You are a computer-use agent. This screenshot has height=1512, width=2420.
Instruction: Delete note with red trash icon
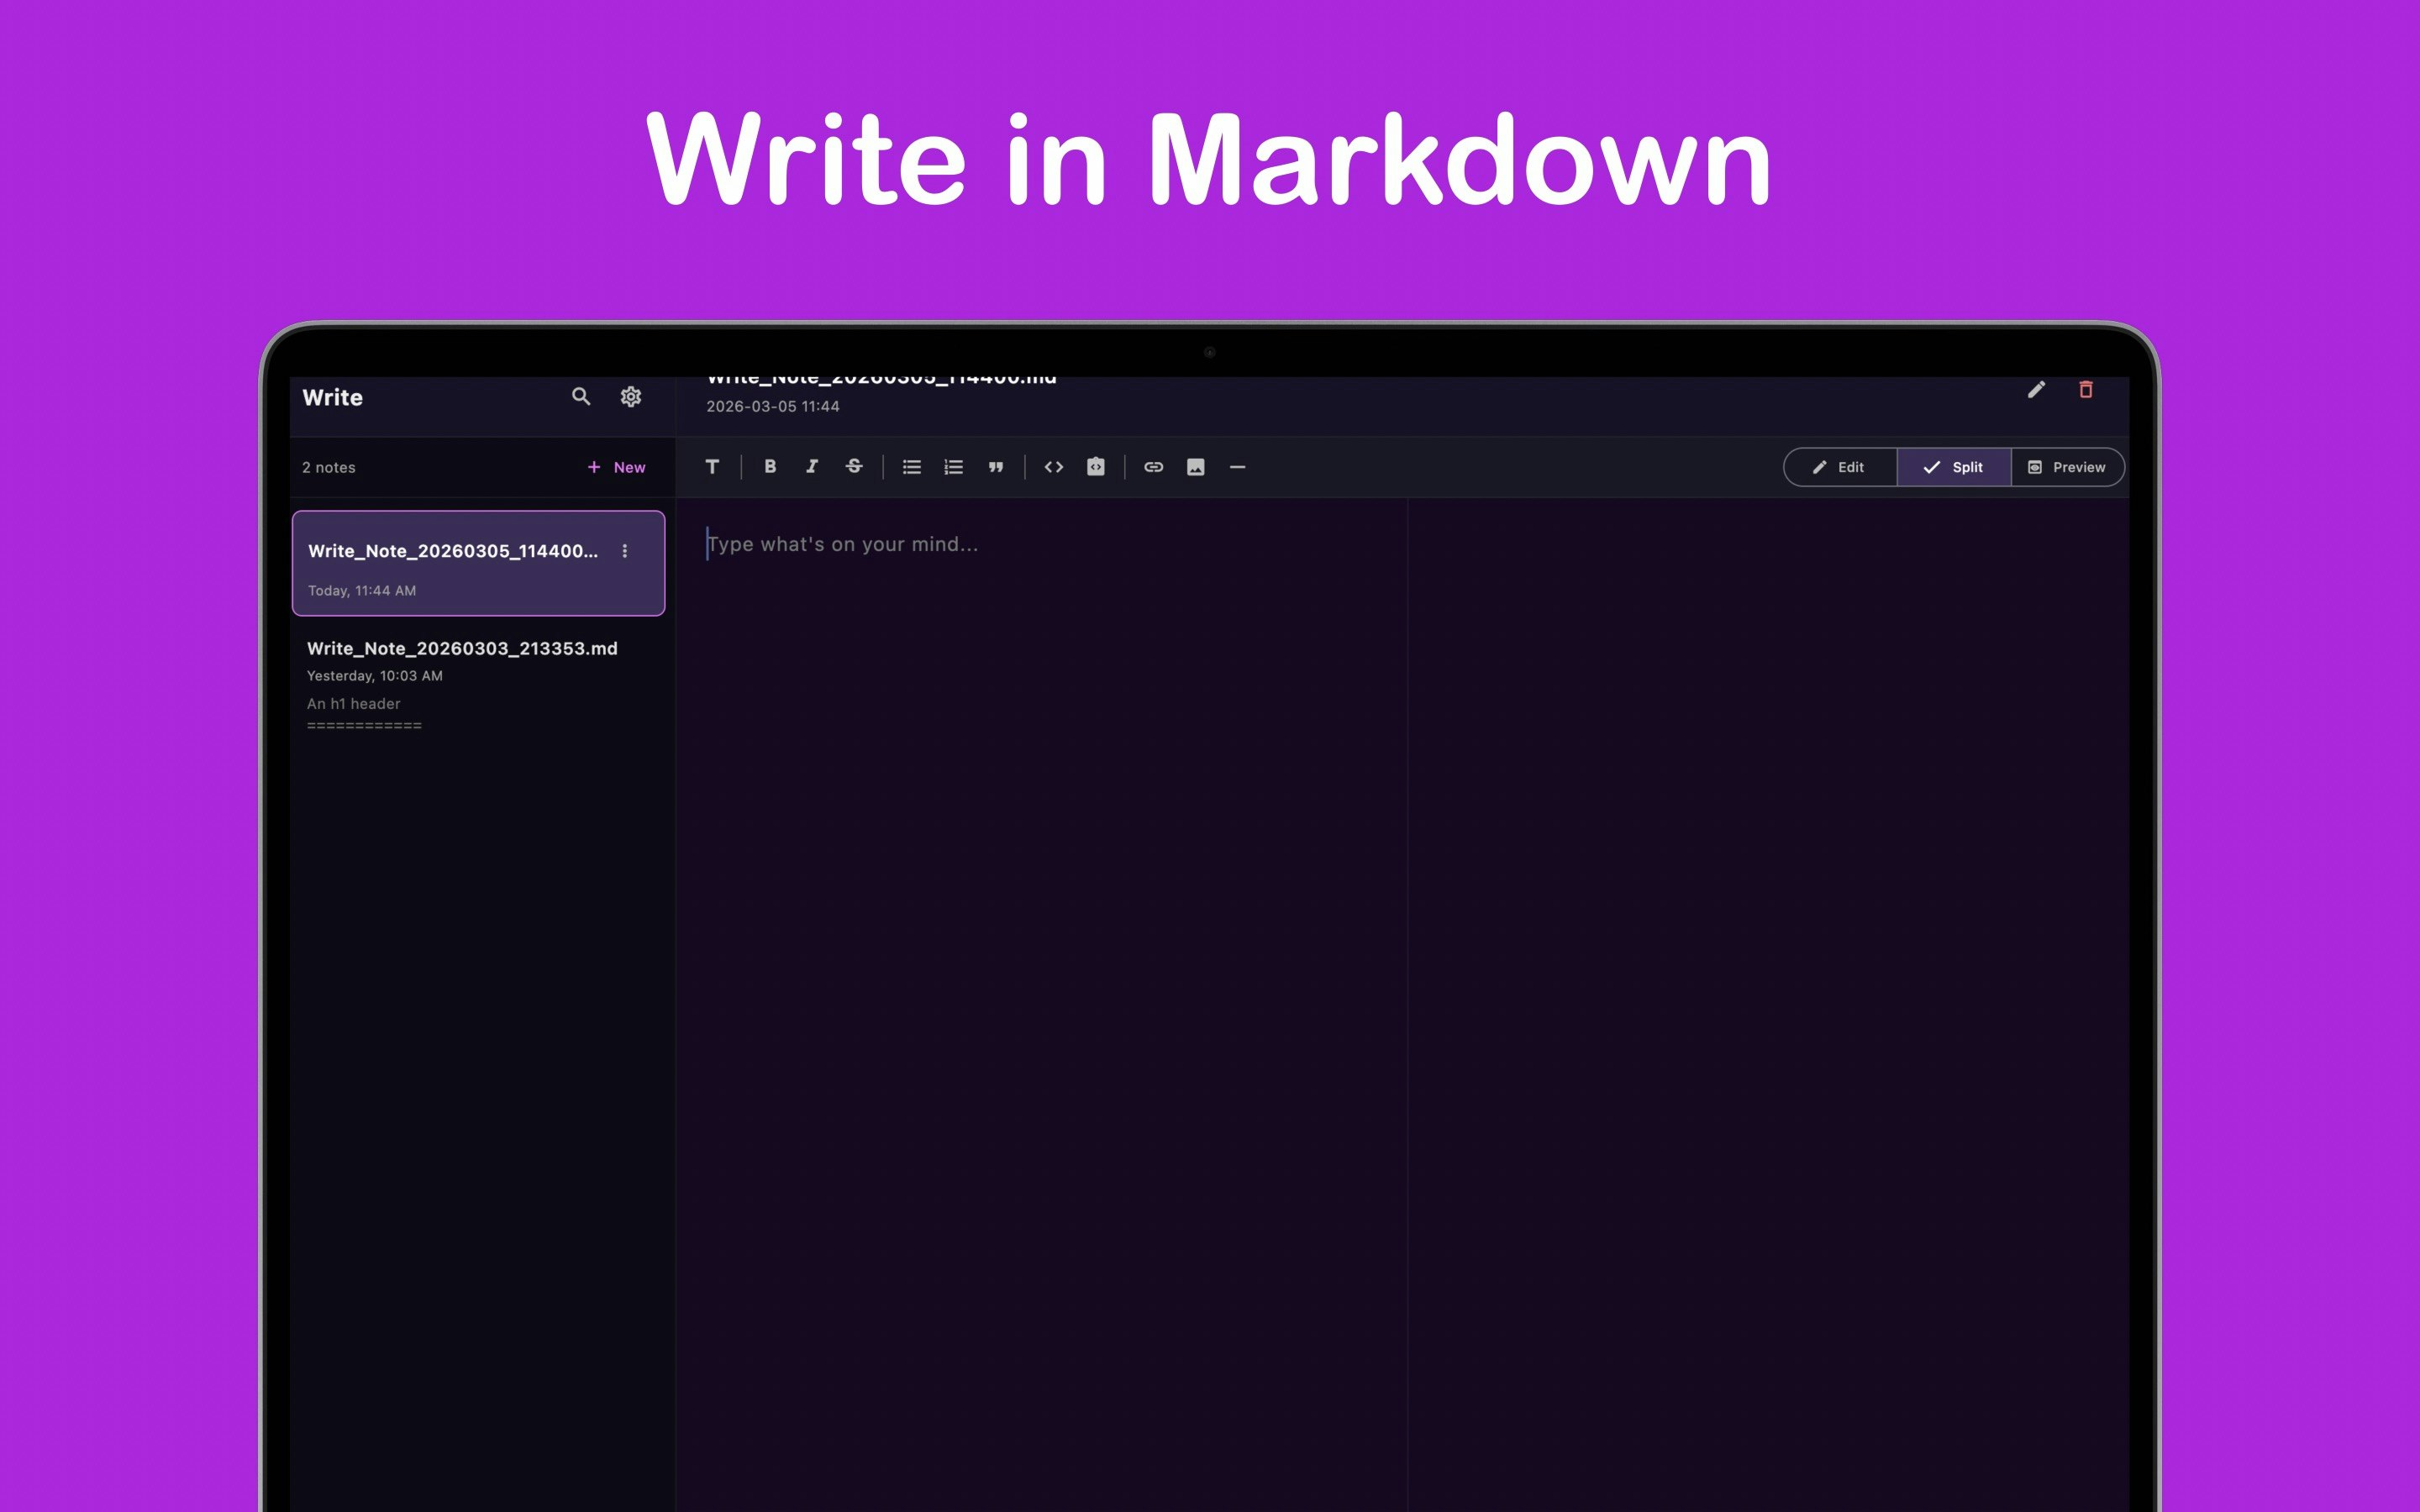point(2085,390)
